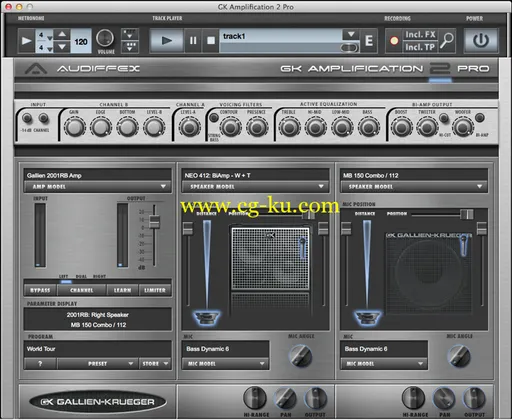Screen dimensions: 512x420
Task: Click the Channel A Level-A knob
Action: pyautogui.click(x=189, y=127)
